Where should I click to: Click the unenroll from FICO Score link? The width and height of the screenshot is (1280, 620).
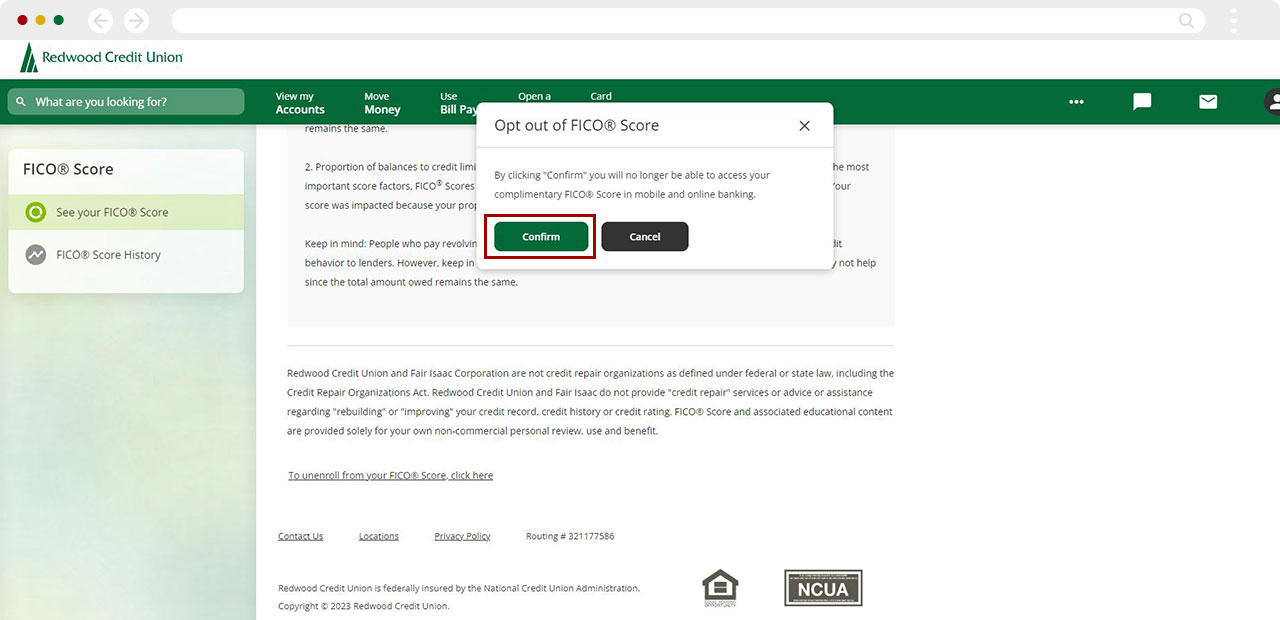coord(390,475)
